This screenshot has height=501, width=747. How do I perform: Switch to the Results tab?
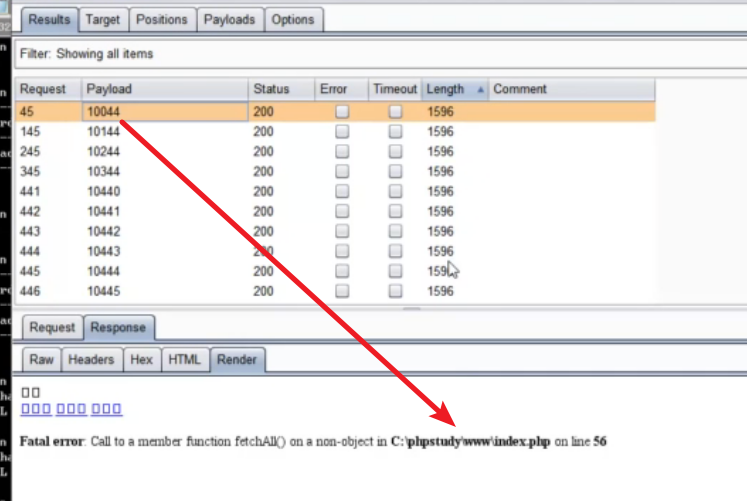coord(49,20)
